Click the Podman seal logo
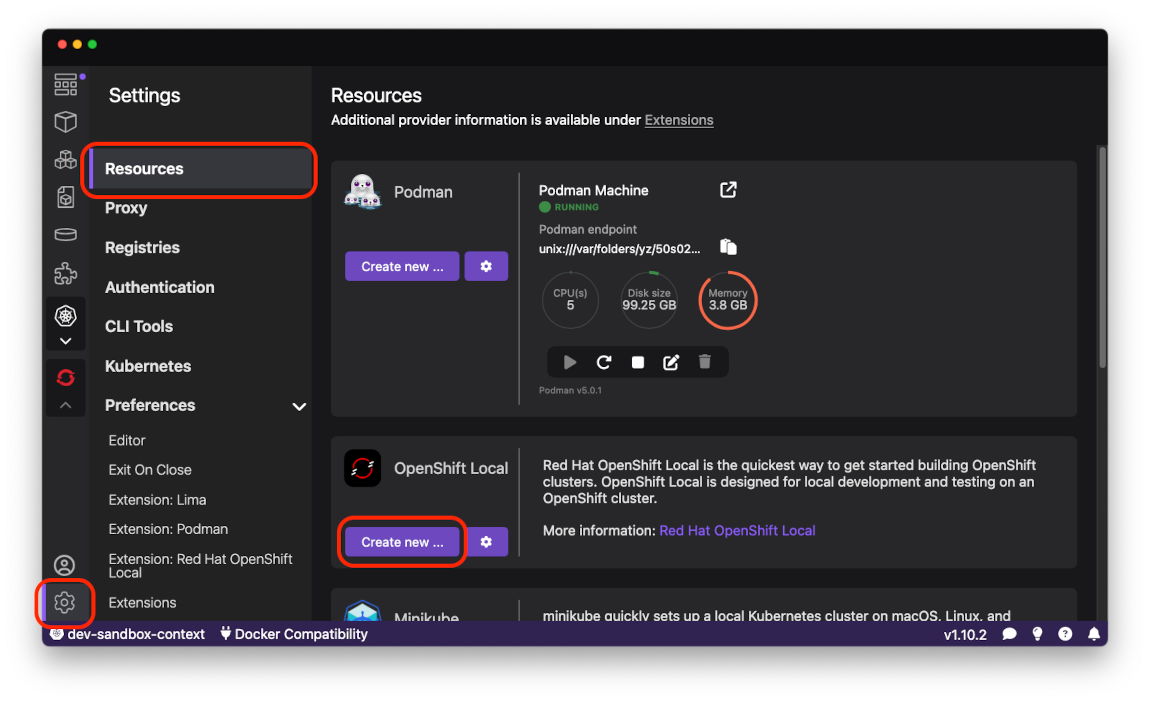Screen dimensions: 1150x702 (x=362, y=191)
